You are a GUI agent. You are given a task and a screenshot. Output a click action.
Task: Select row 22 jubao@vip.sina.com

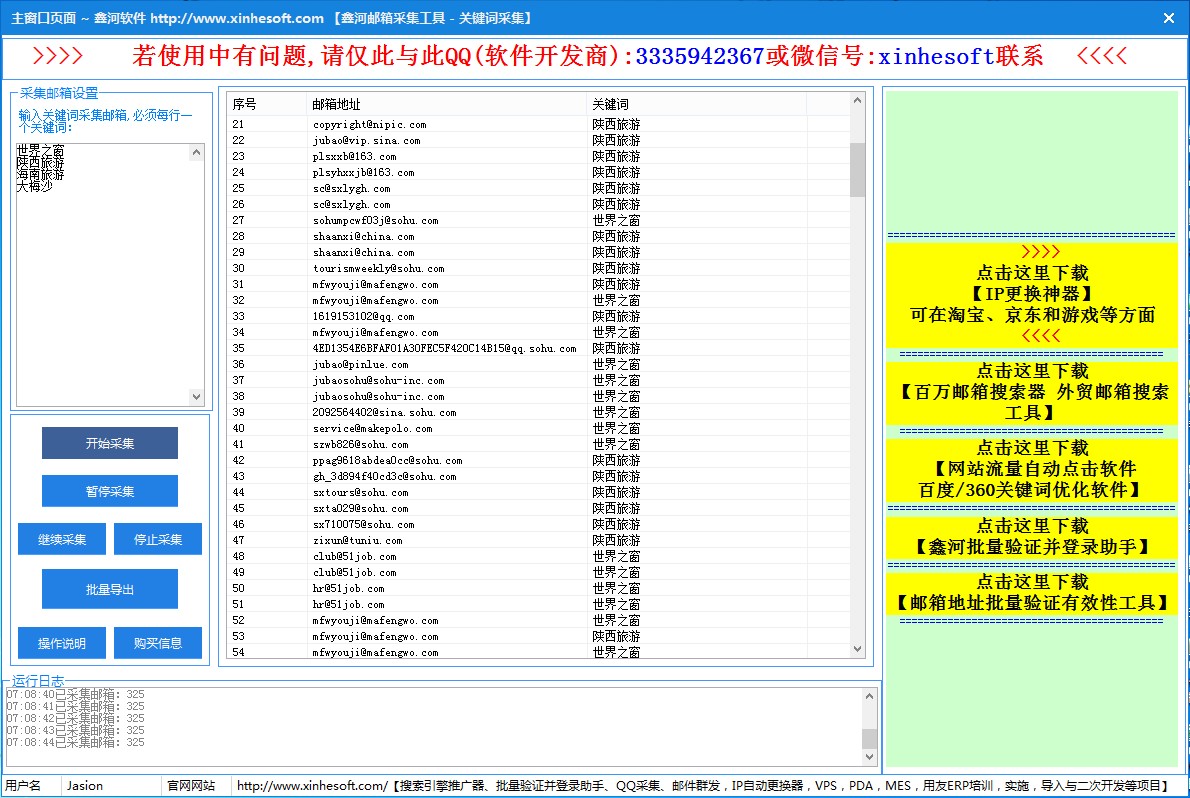[539, 140]
